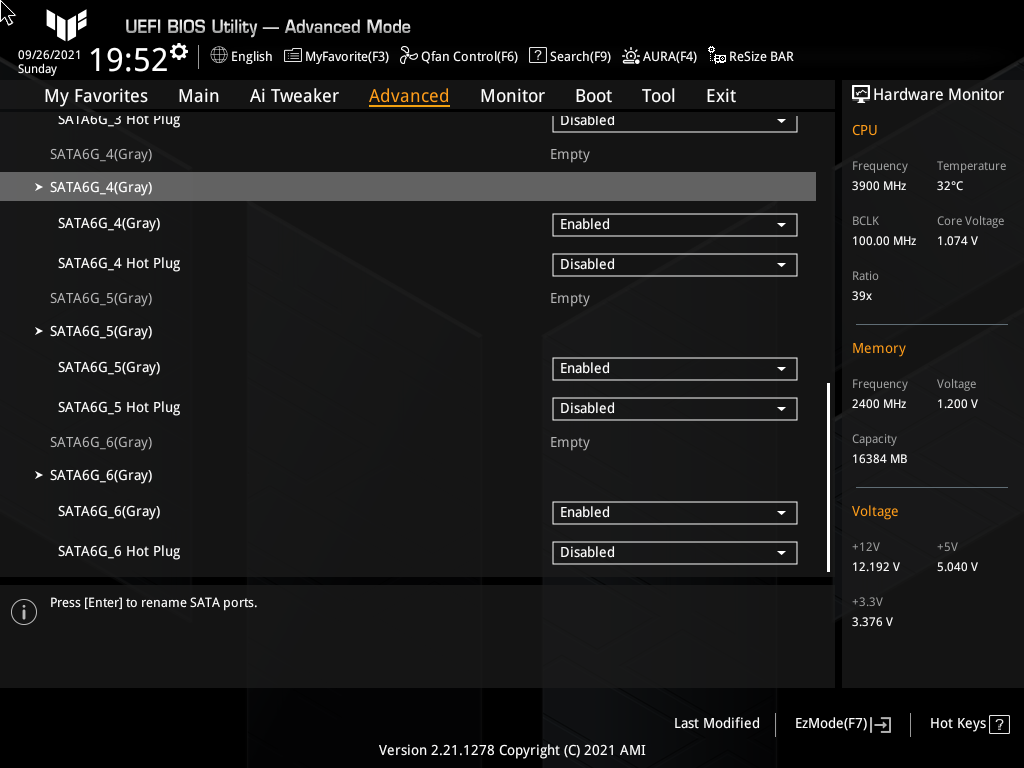Open the SATA6G_5 Hot Plug dropdown

pyautogui.click(x=674, y=408)
